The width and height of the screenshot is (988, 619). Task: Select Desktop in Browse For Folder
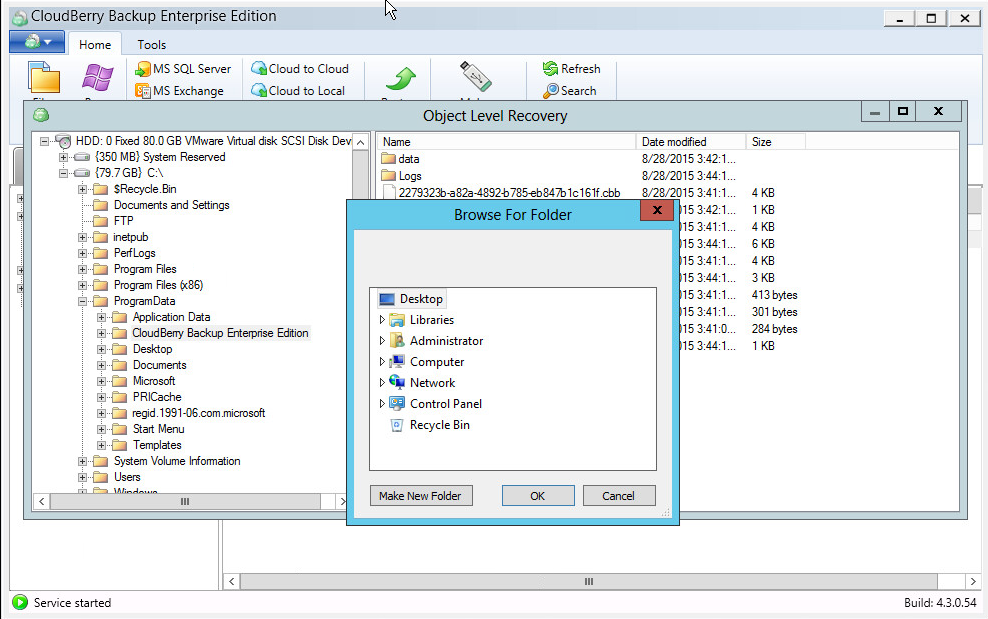coord(411,299)
